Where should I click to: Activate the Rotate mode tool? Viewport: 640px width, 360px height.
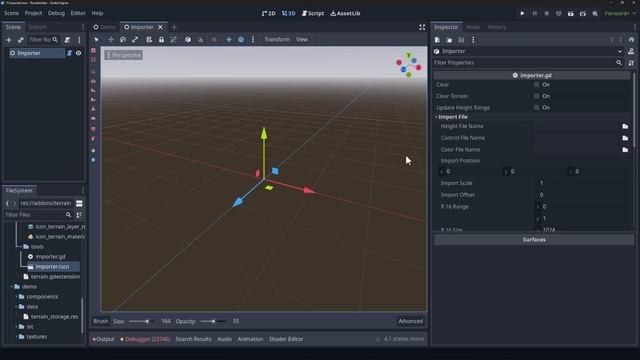pyautogui.click(x=123, y=40)
